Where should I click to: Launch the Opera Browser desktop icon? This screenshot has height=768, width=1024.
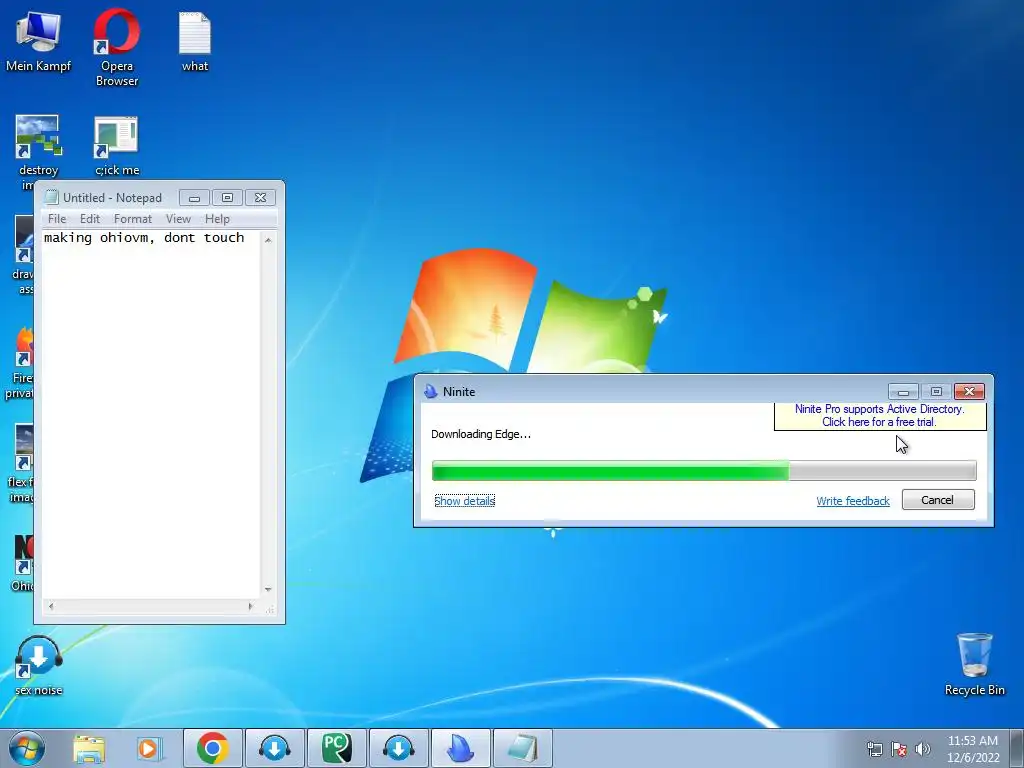click(x=116, y=47)
